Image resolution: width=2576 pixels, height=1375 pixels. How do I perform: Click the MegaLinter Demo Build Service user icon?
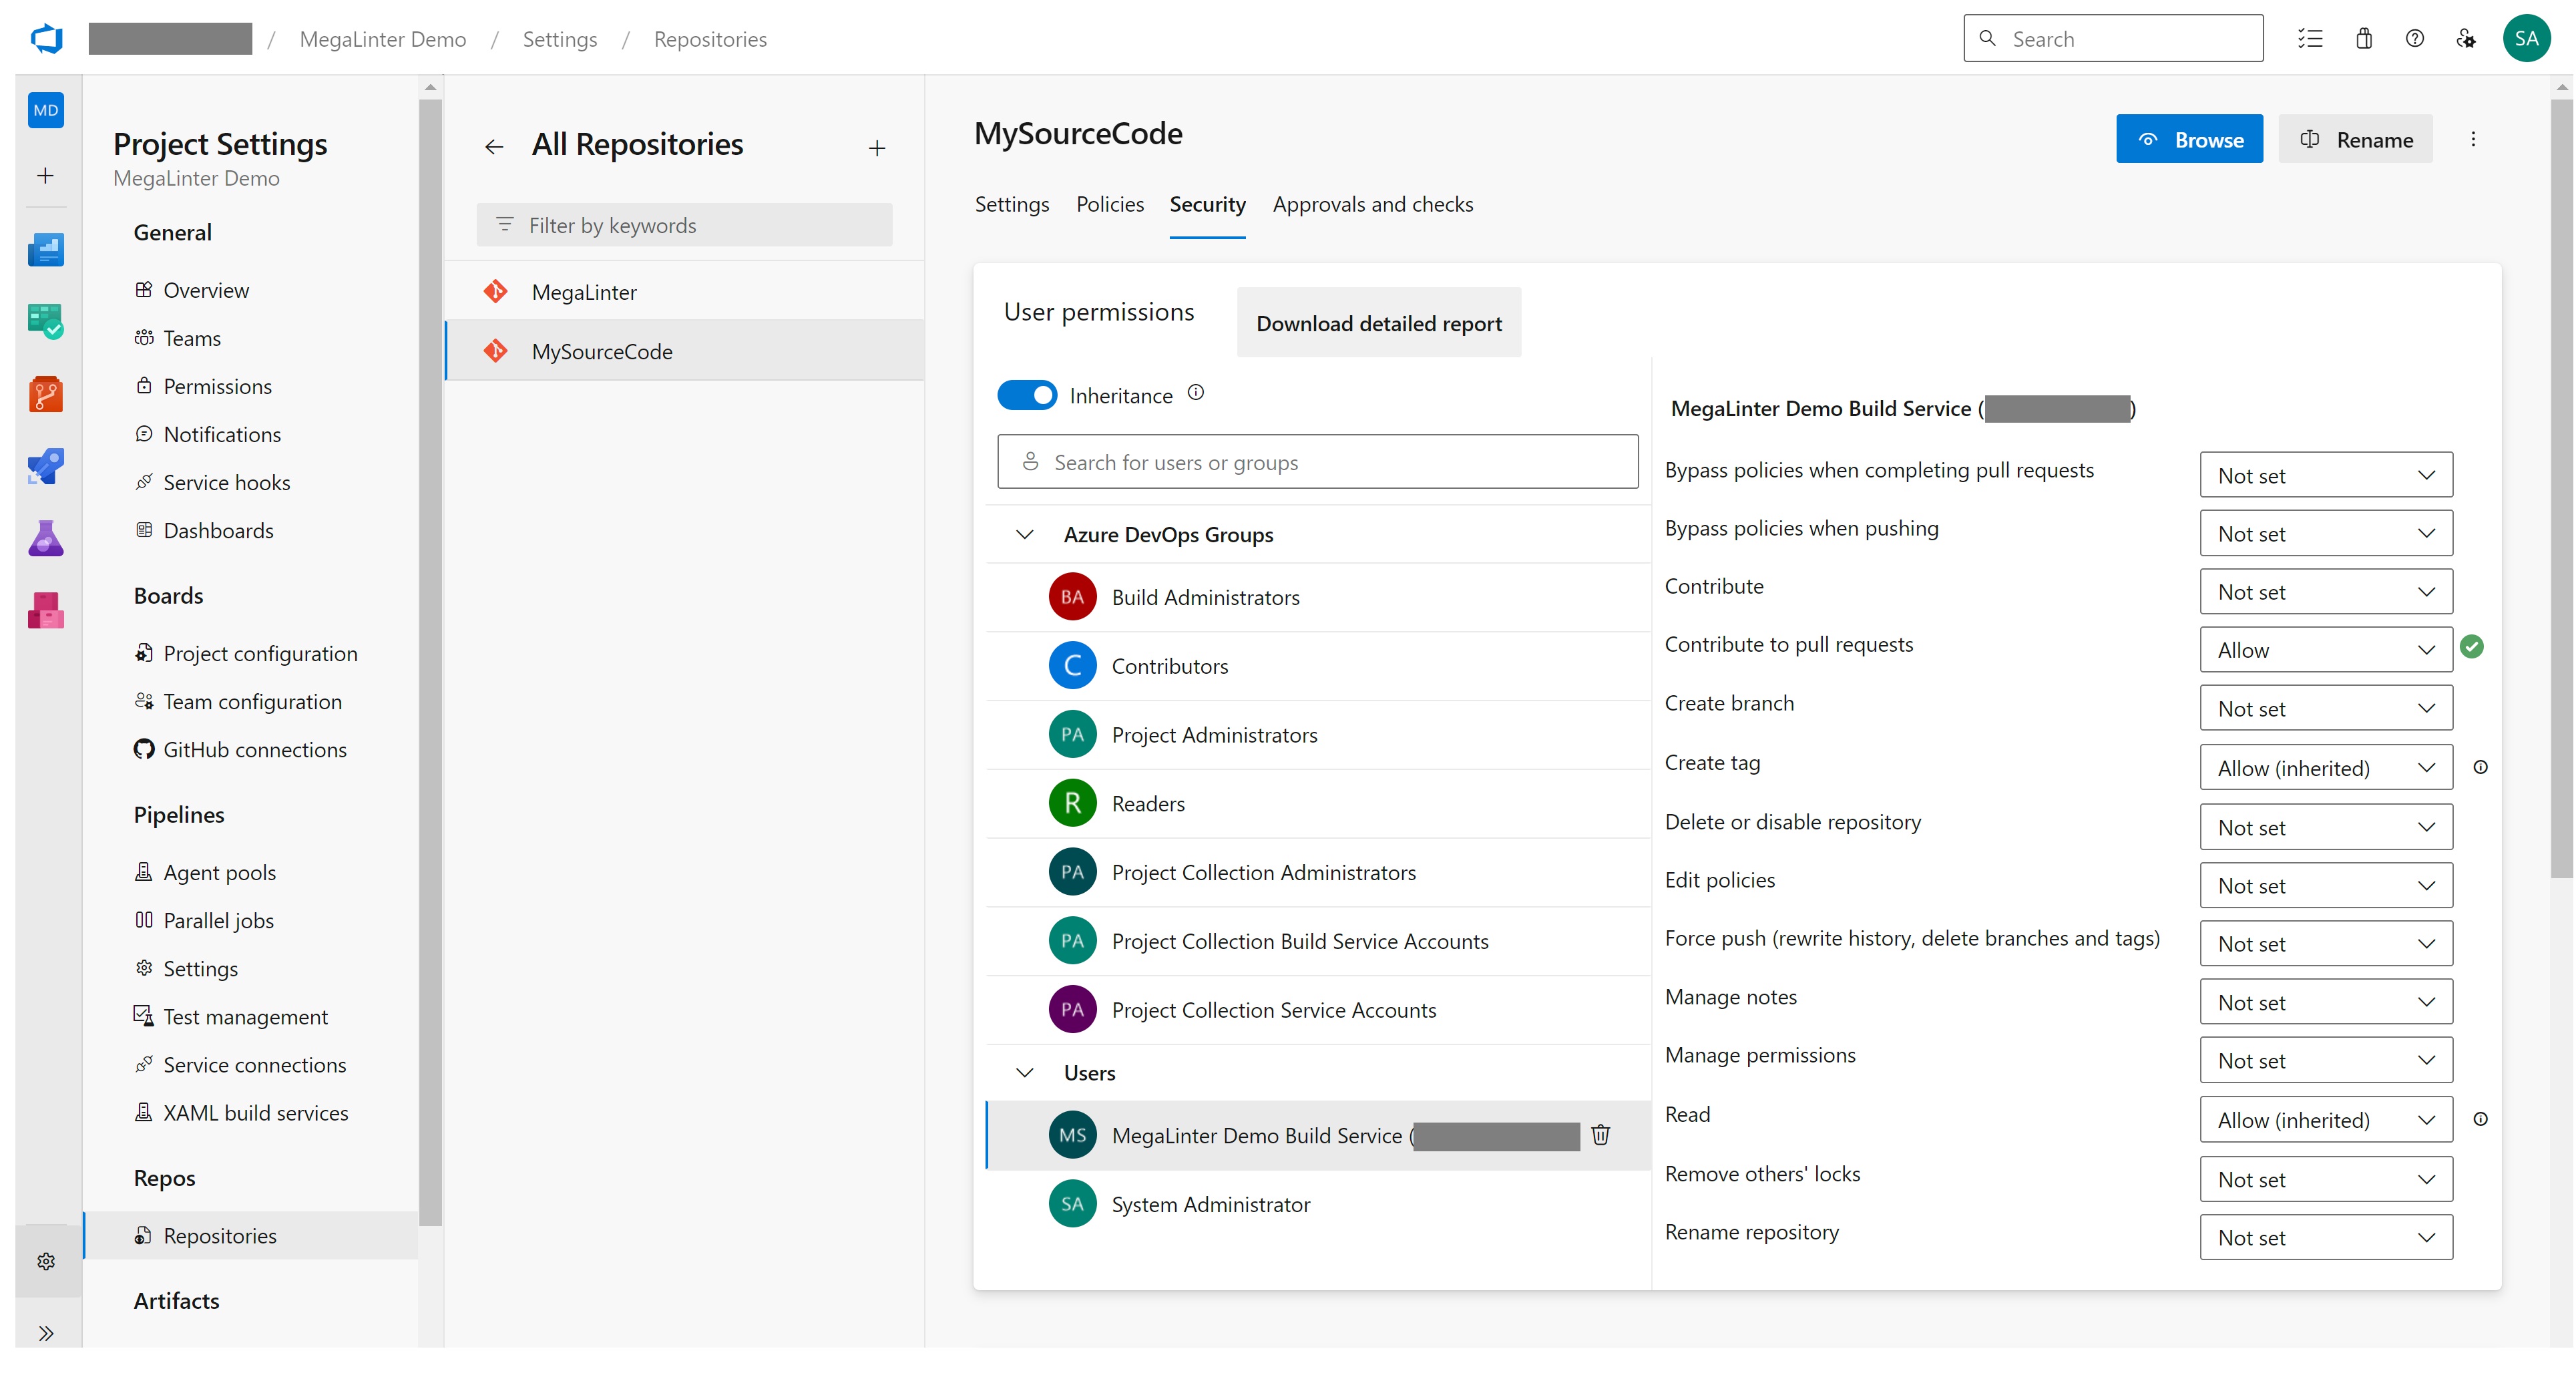(1070, 1135)
